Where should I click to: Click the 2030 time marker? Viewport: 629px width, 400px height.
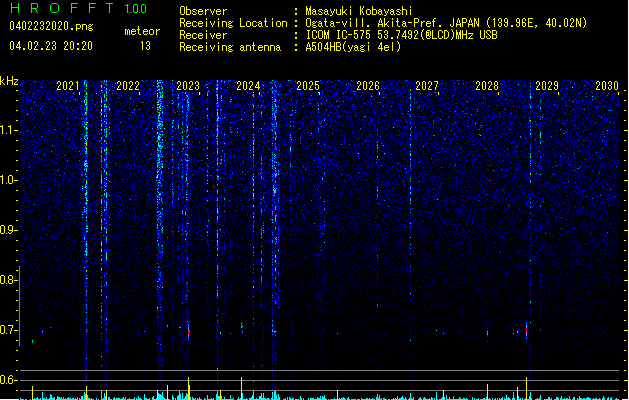[x=607, y=86]
